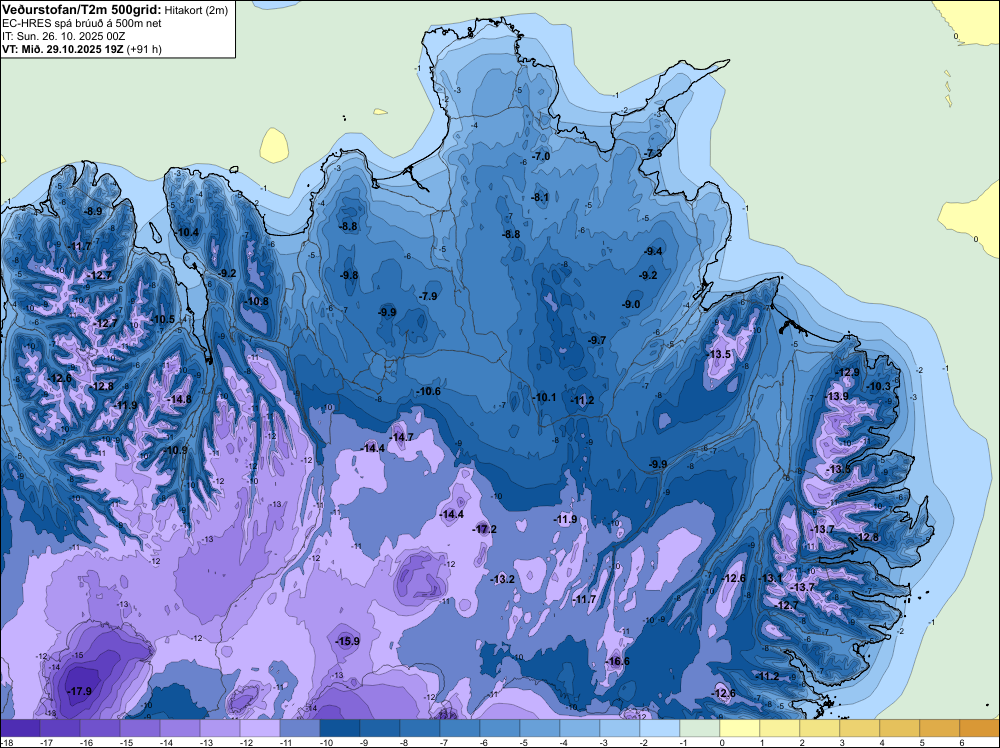Click the 'Hitakort (2m)' label
The image size is (1000, 748).
(195, 10)
